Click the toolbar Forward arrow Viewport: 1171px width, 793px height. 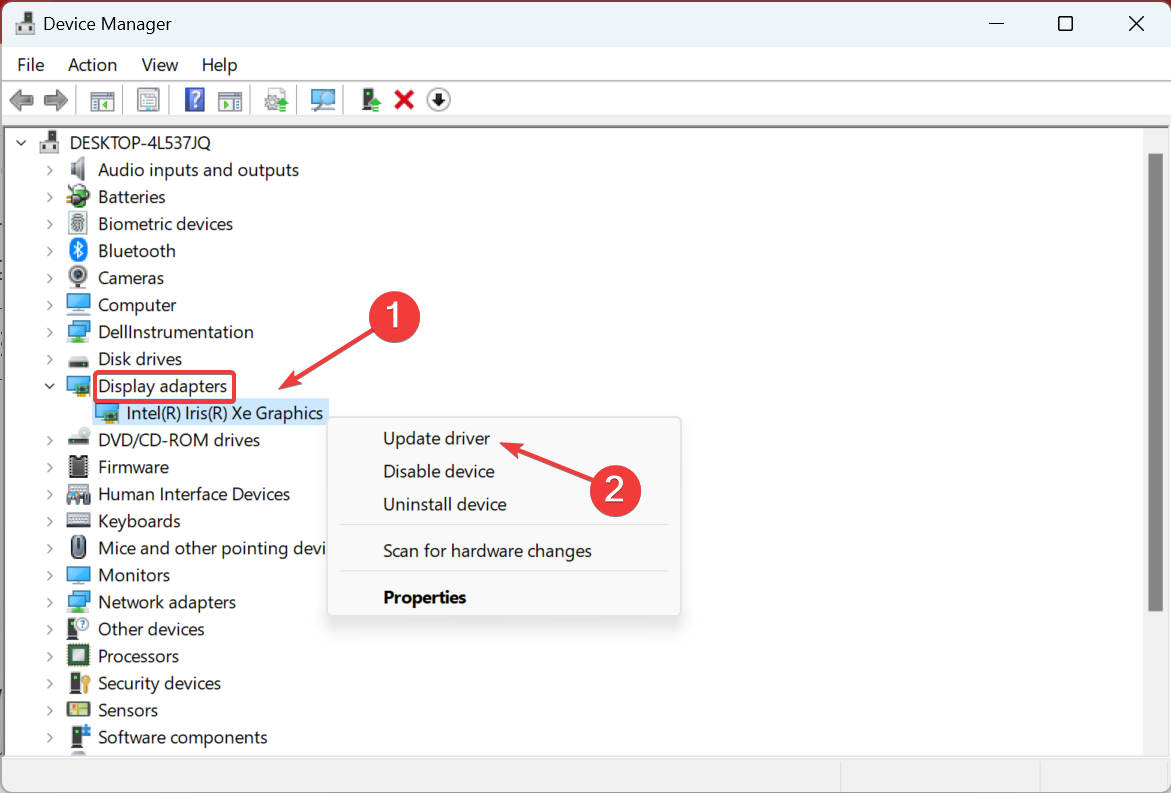[x=56, y=100]
